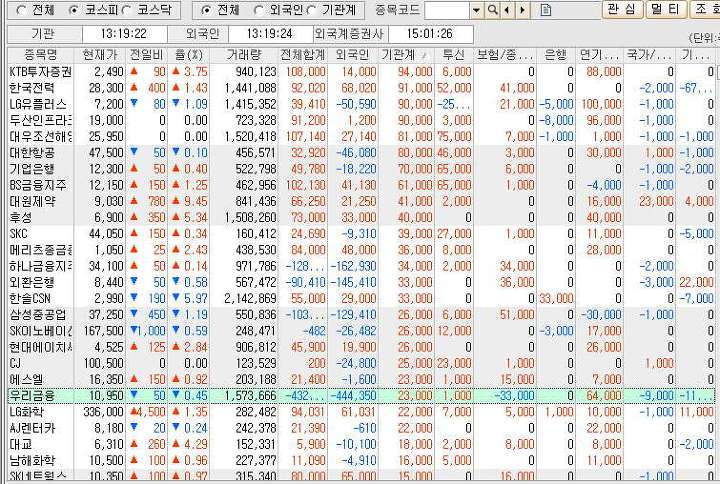This screenshot has height=484, width=720.
Task: Select the 대교 stock name
Action: click(x=20, y=444)
